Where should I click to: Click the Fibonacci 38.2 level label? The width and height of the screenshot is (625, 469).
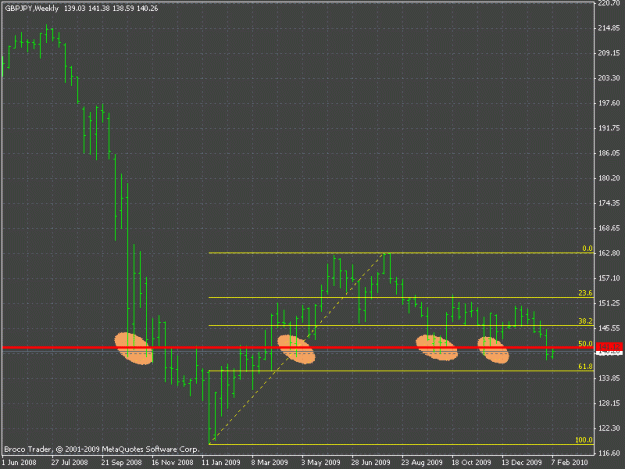pos(586,321)
